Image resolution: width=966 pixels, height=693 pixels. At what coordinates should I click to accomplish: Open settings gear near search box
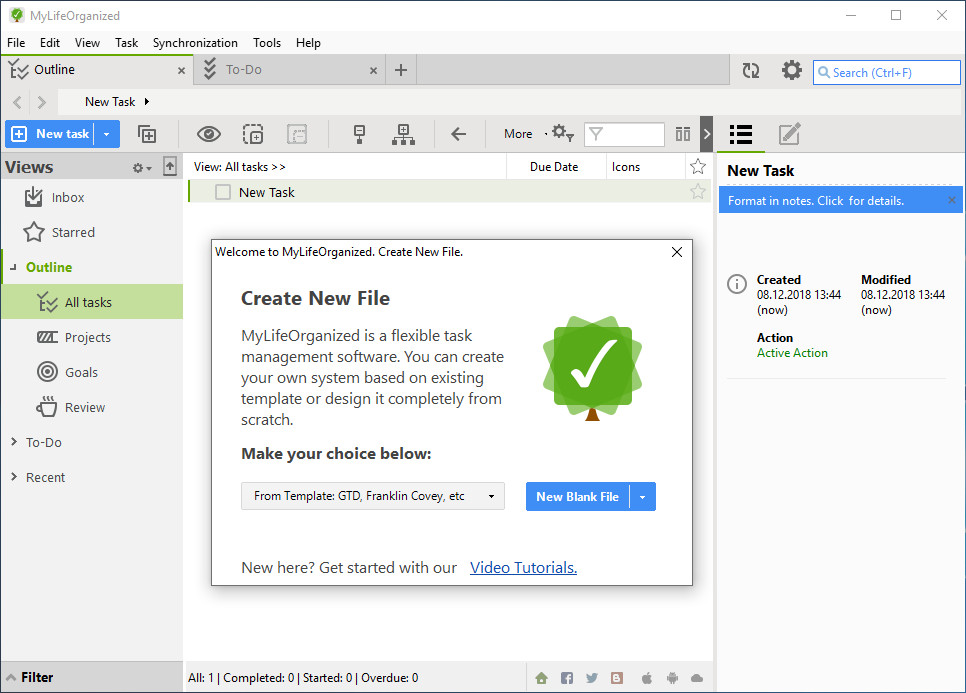pos(792,70)
